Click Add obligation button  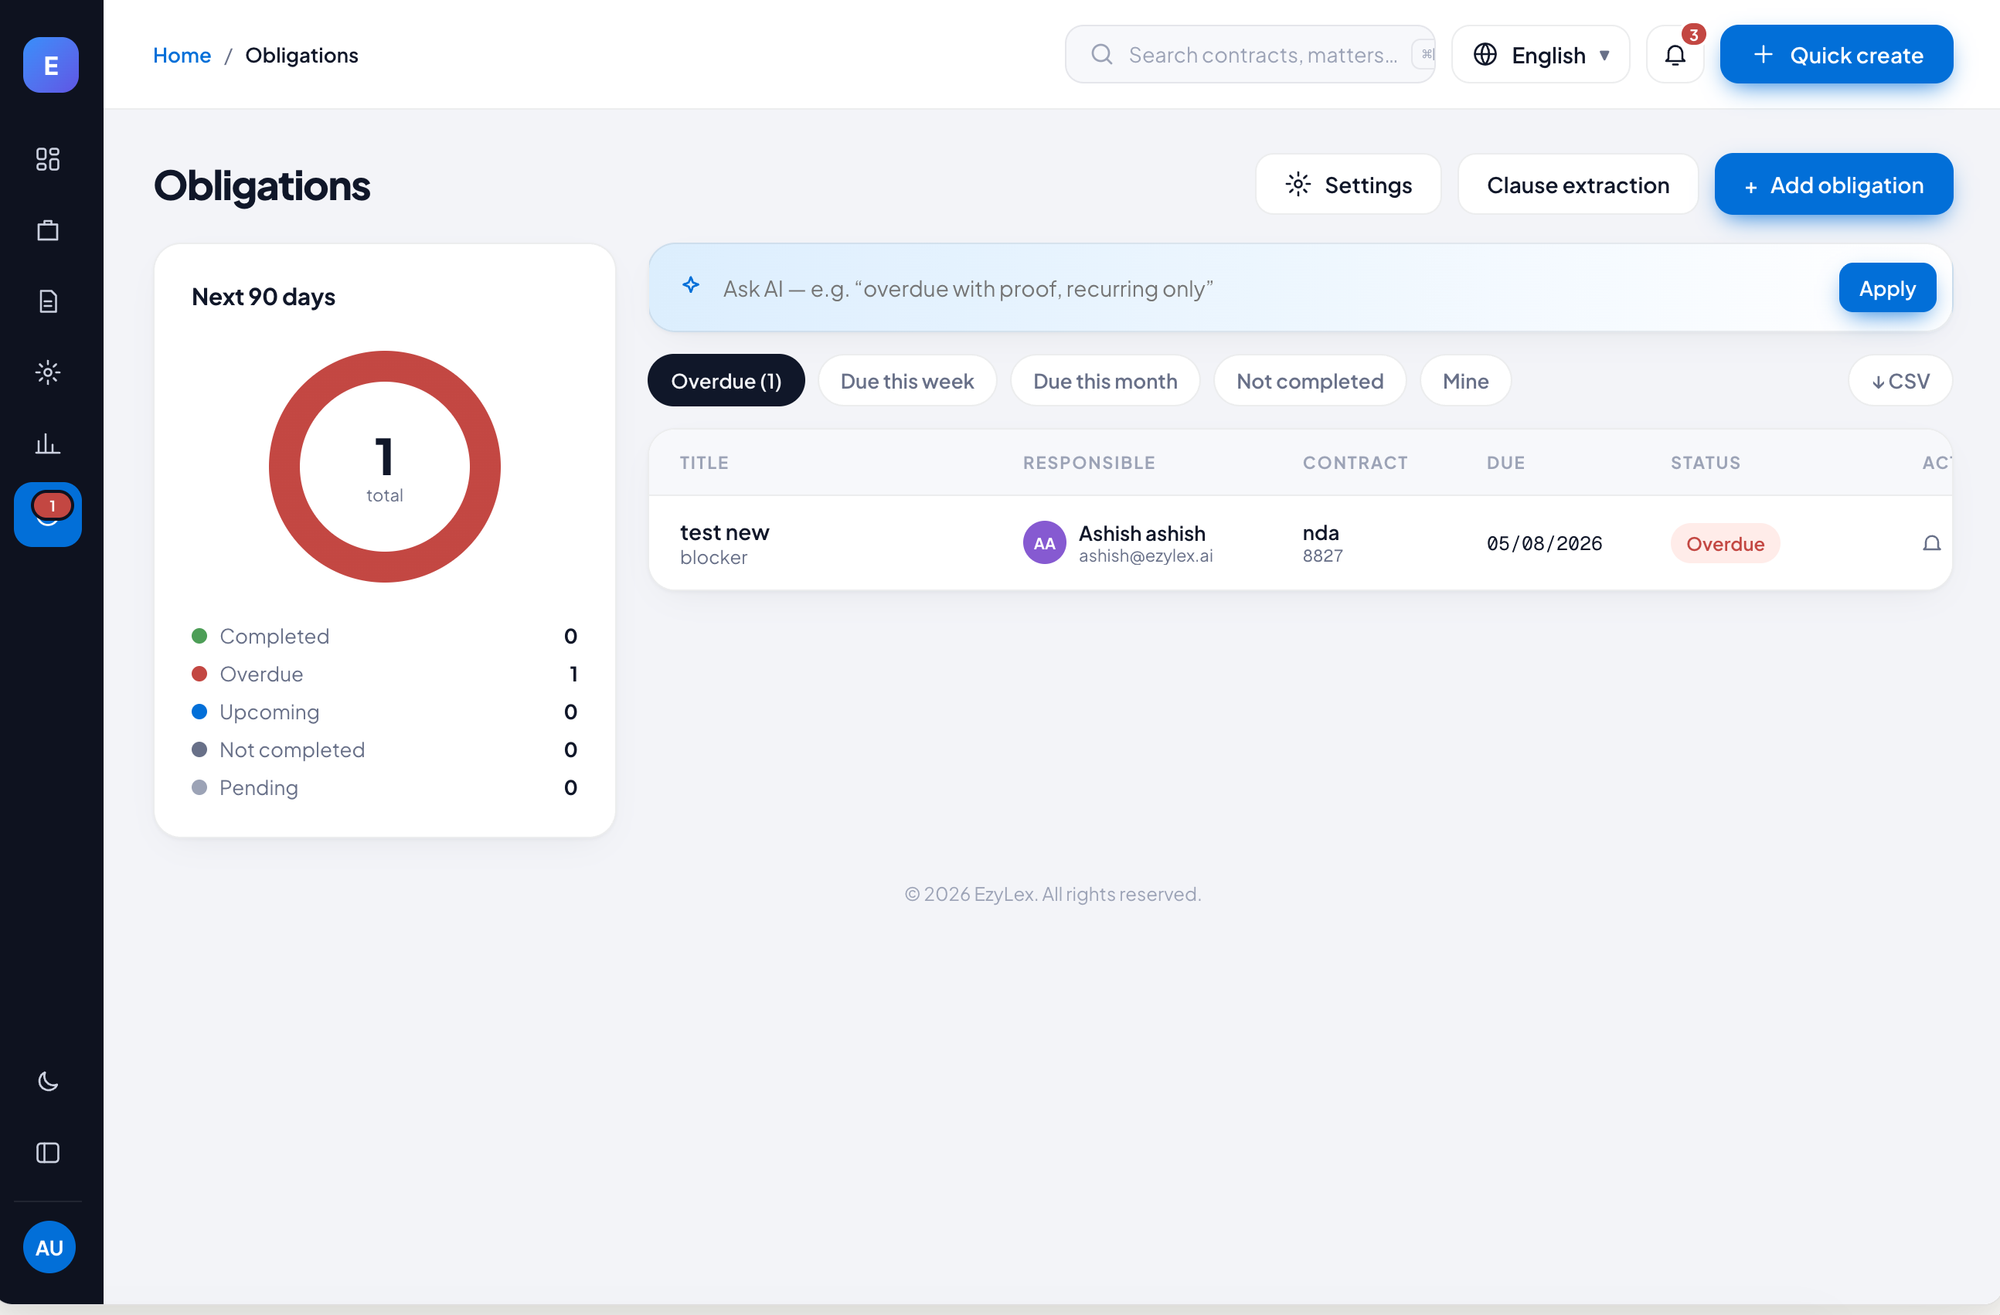tap(1833, 184)
